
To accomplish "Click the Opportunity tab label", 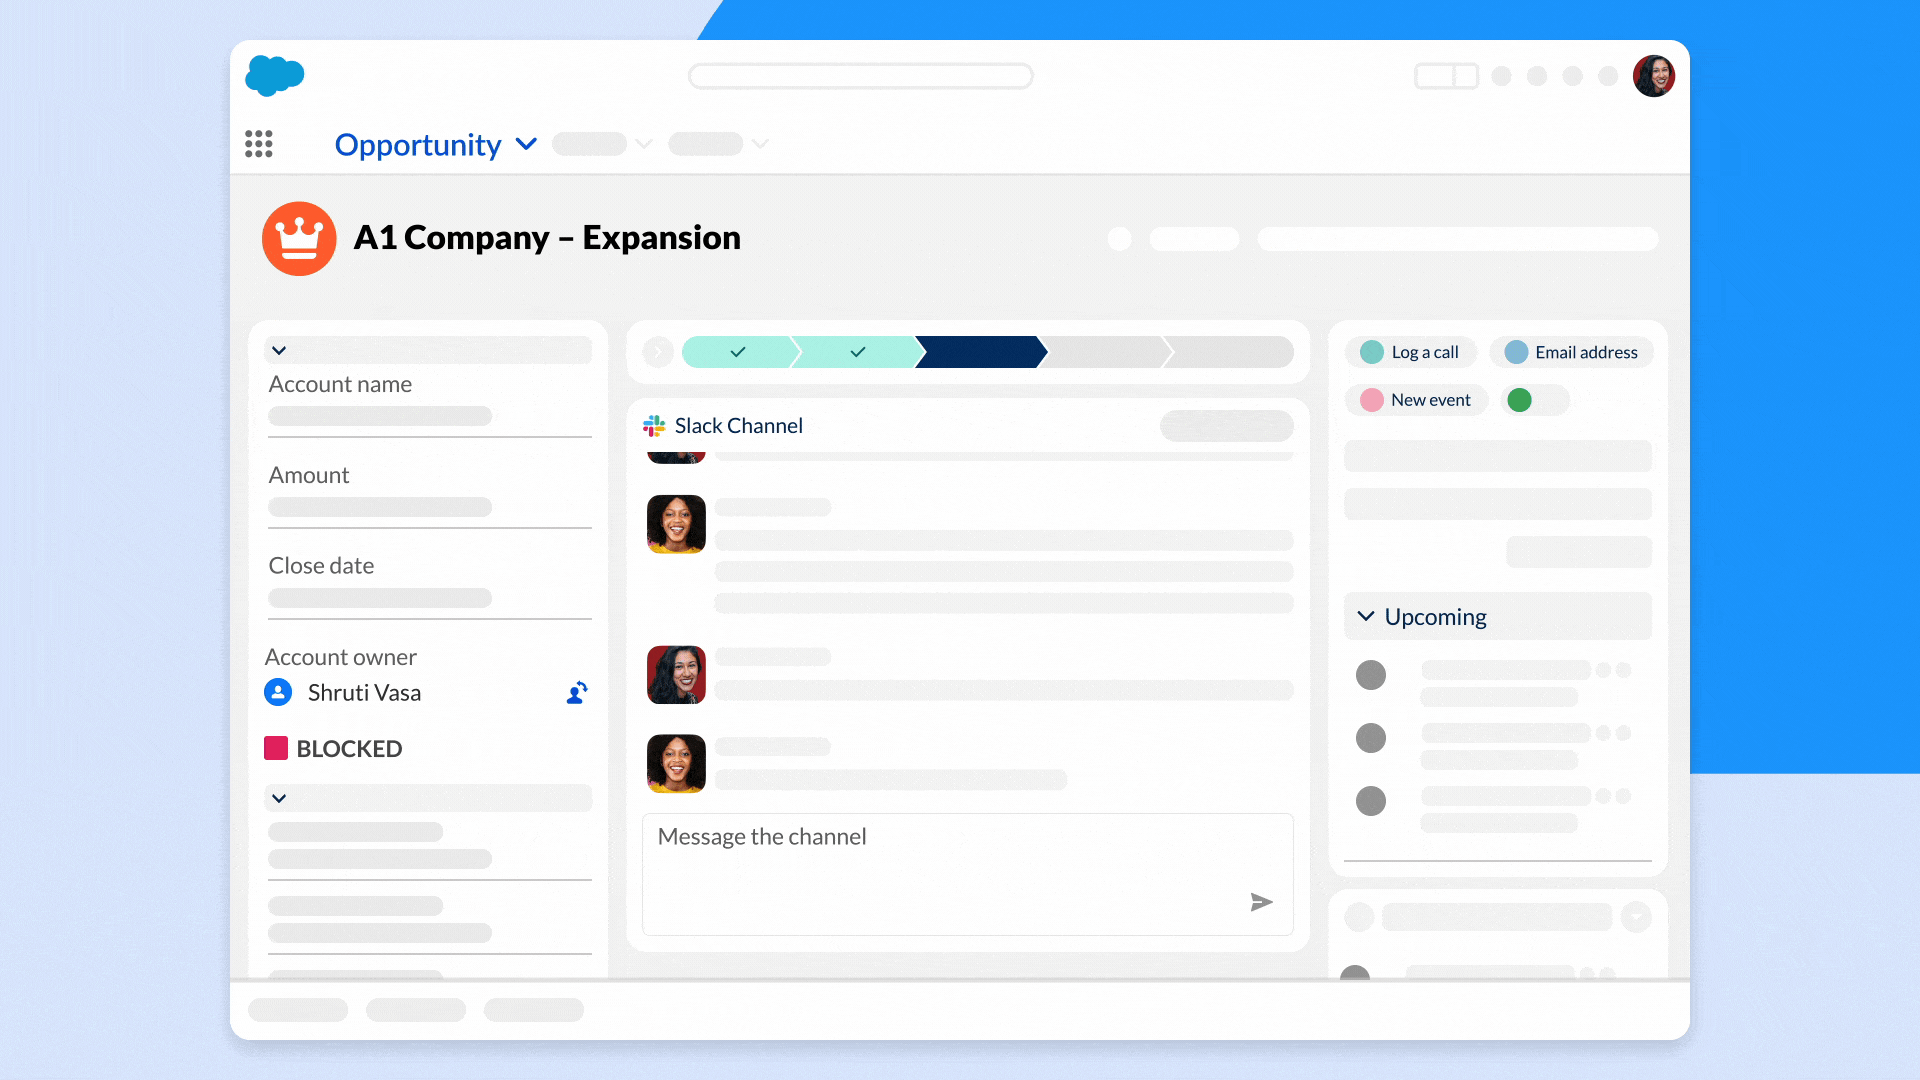I will pyautogui.click(x=418, y=145).
